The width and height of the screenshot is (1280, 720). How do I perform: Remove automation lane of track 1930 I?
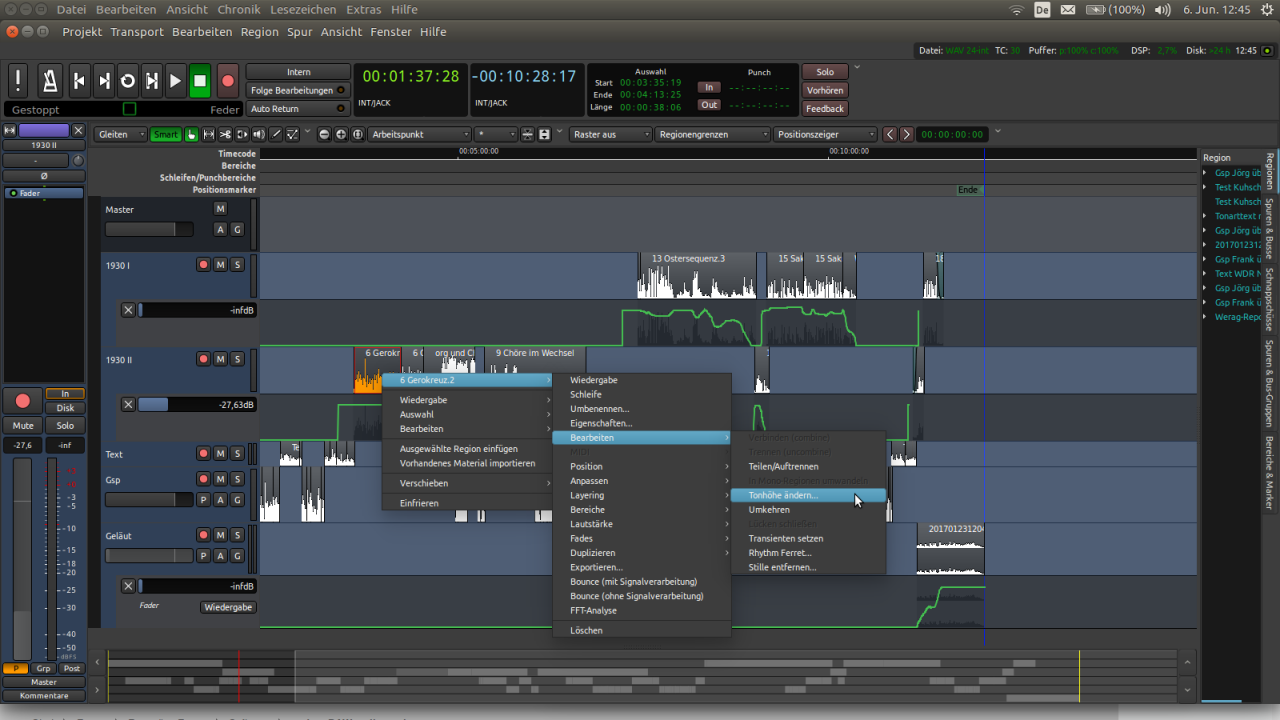[x=128, y=310]
